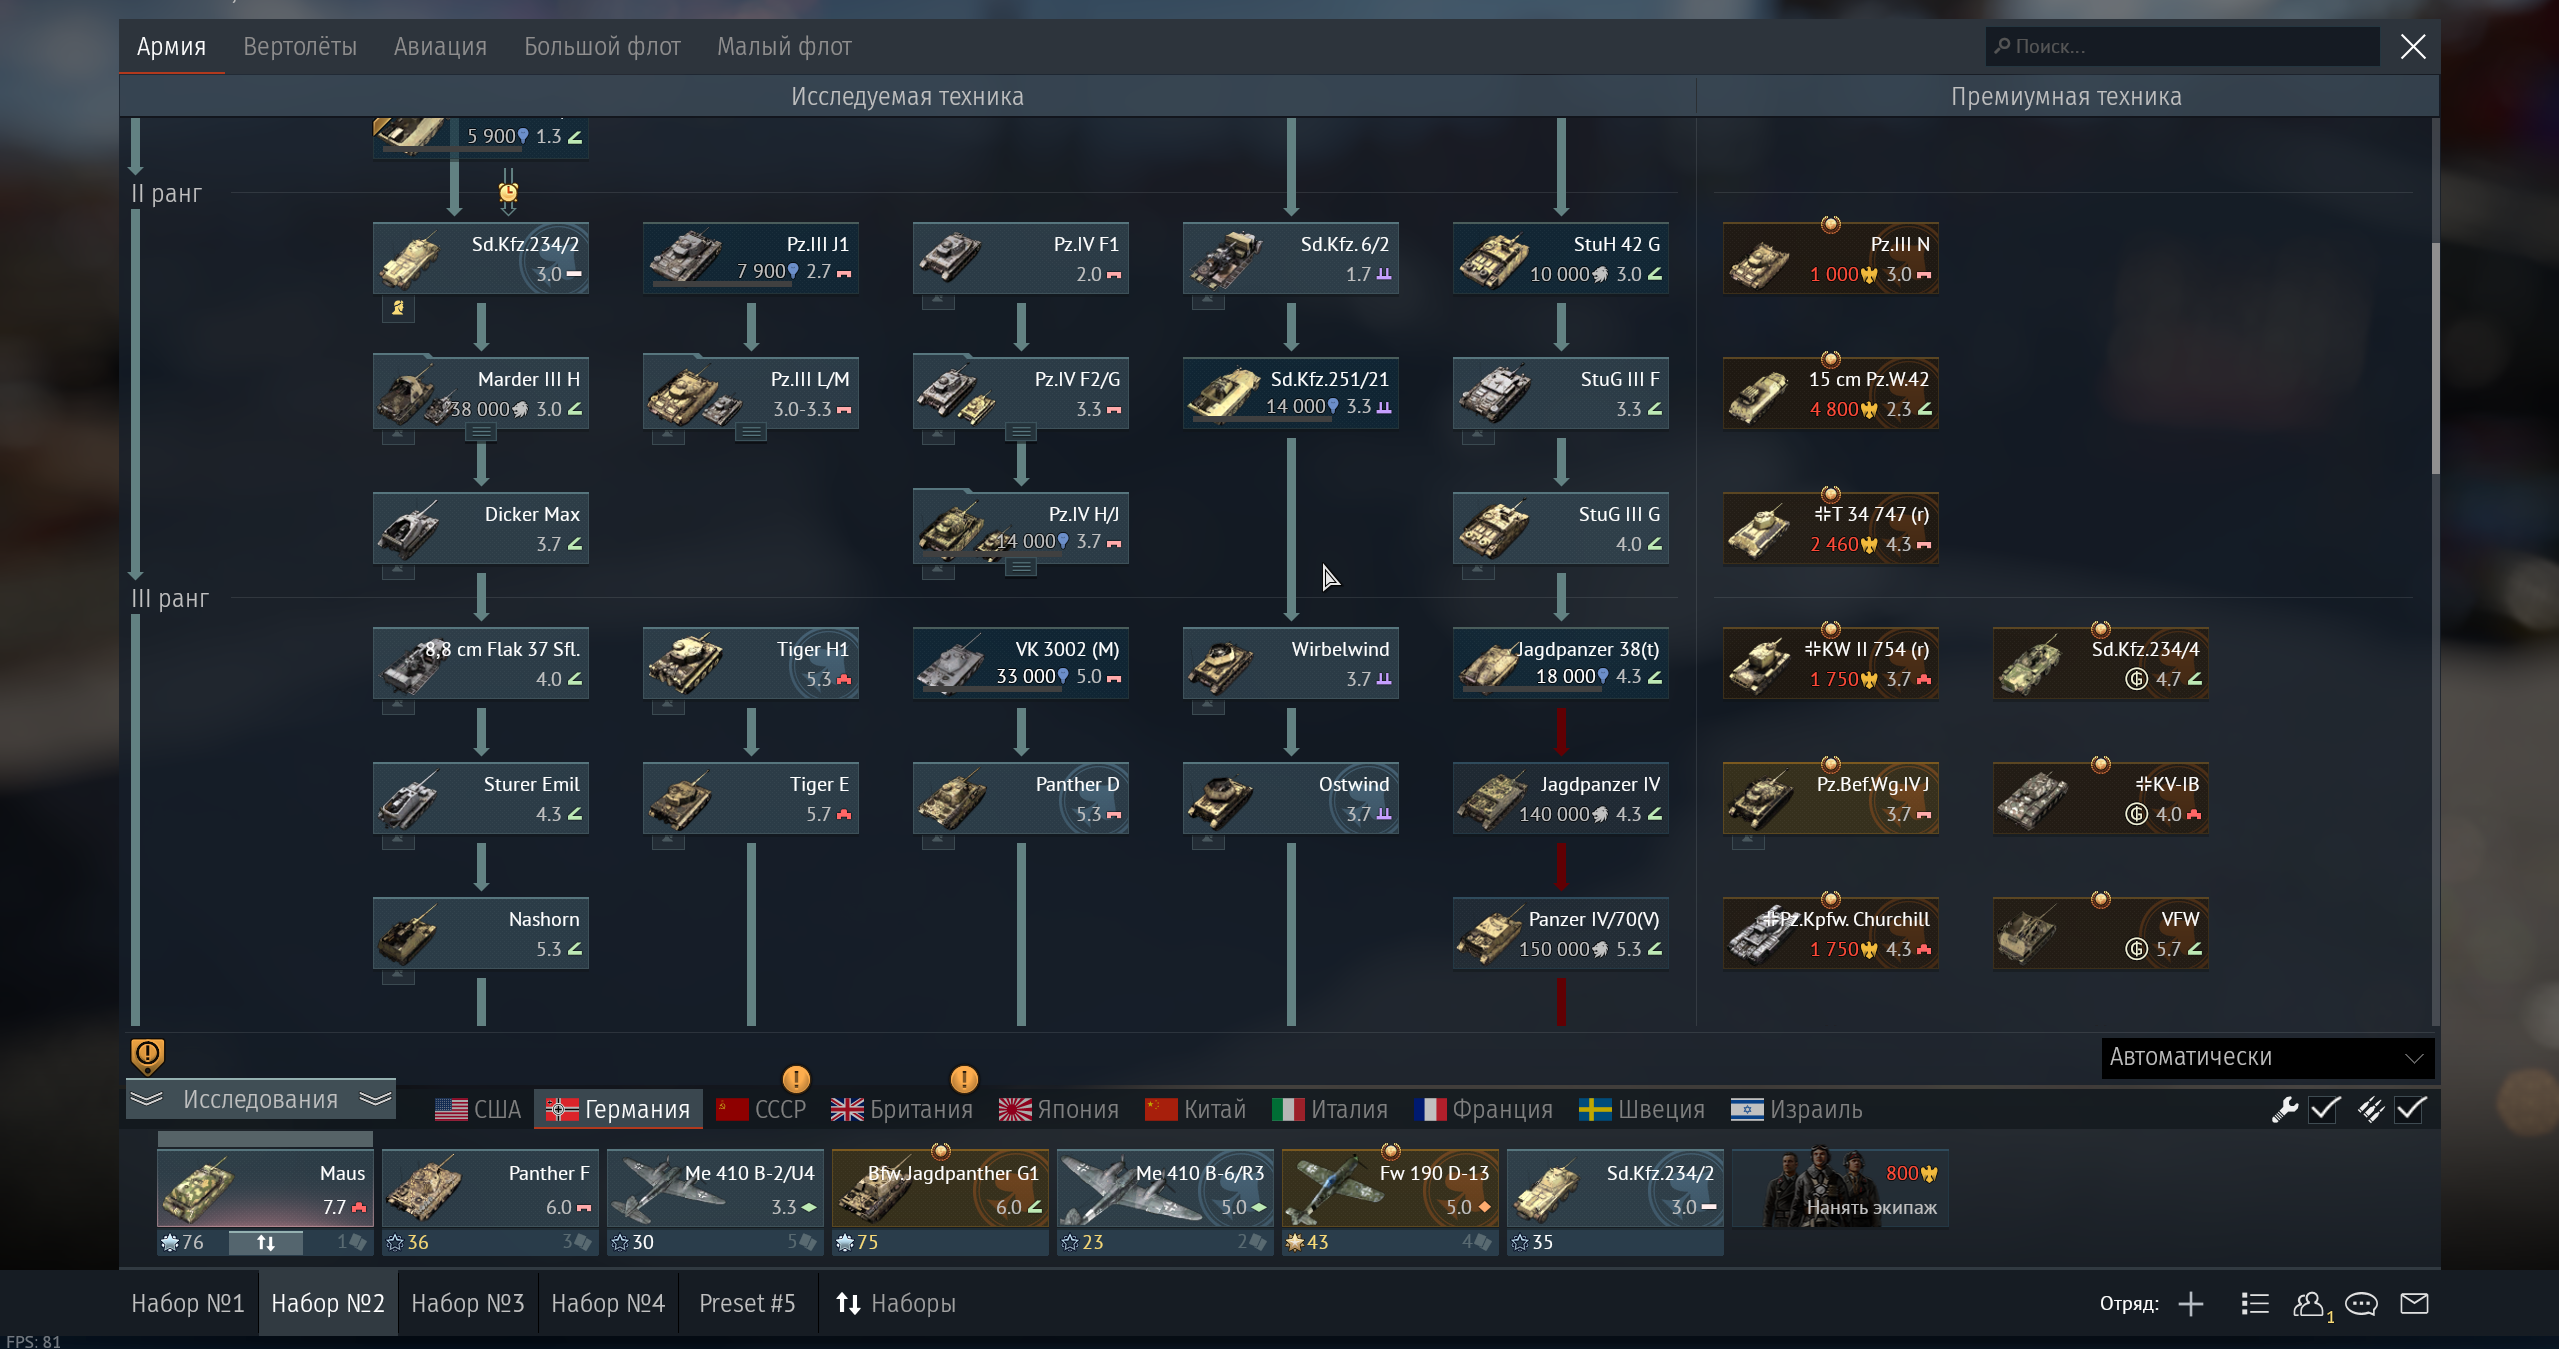Click the Поиск search field
The image size is (2559, 1349).
point(2182,46)
